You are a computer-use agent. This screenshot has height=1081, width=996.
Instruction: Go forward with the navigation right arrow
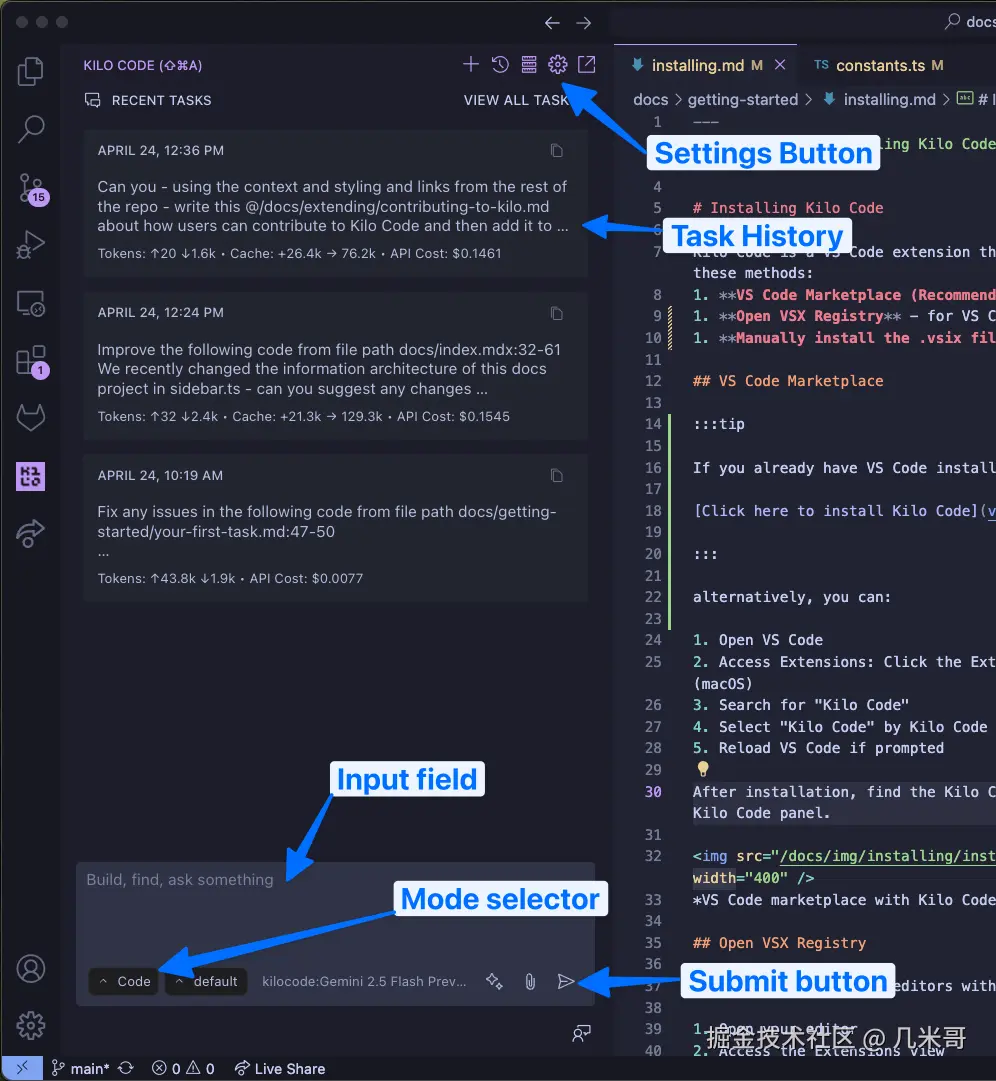[584, 23]
